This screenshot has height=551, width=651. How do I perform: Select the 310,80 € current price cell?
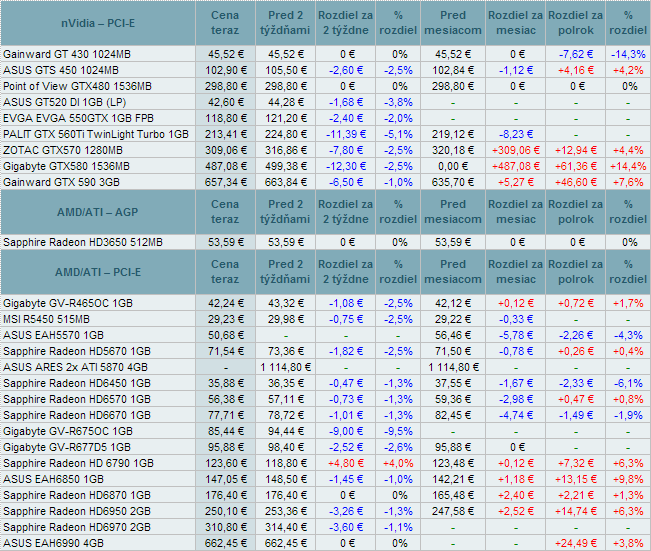tap(225, 527)
